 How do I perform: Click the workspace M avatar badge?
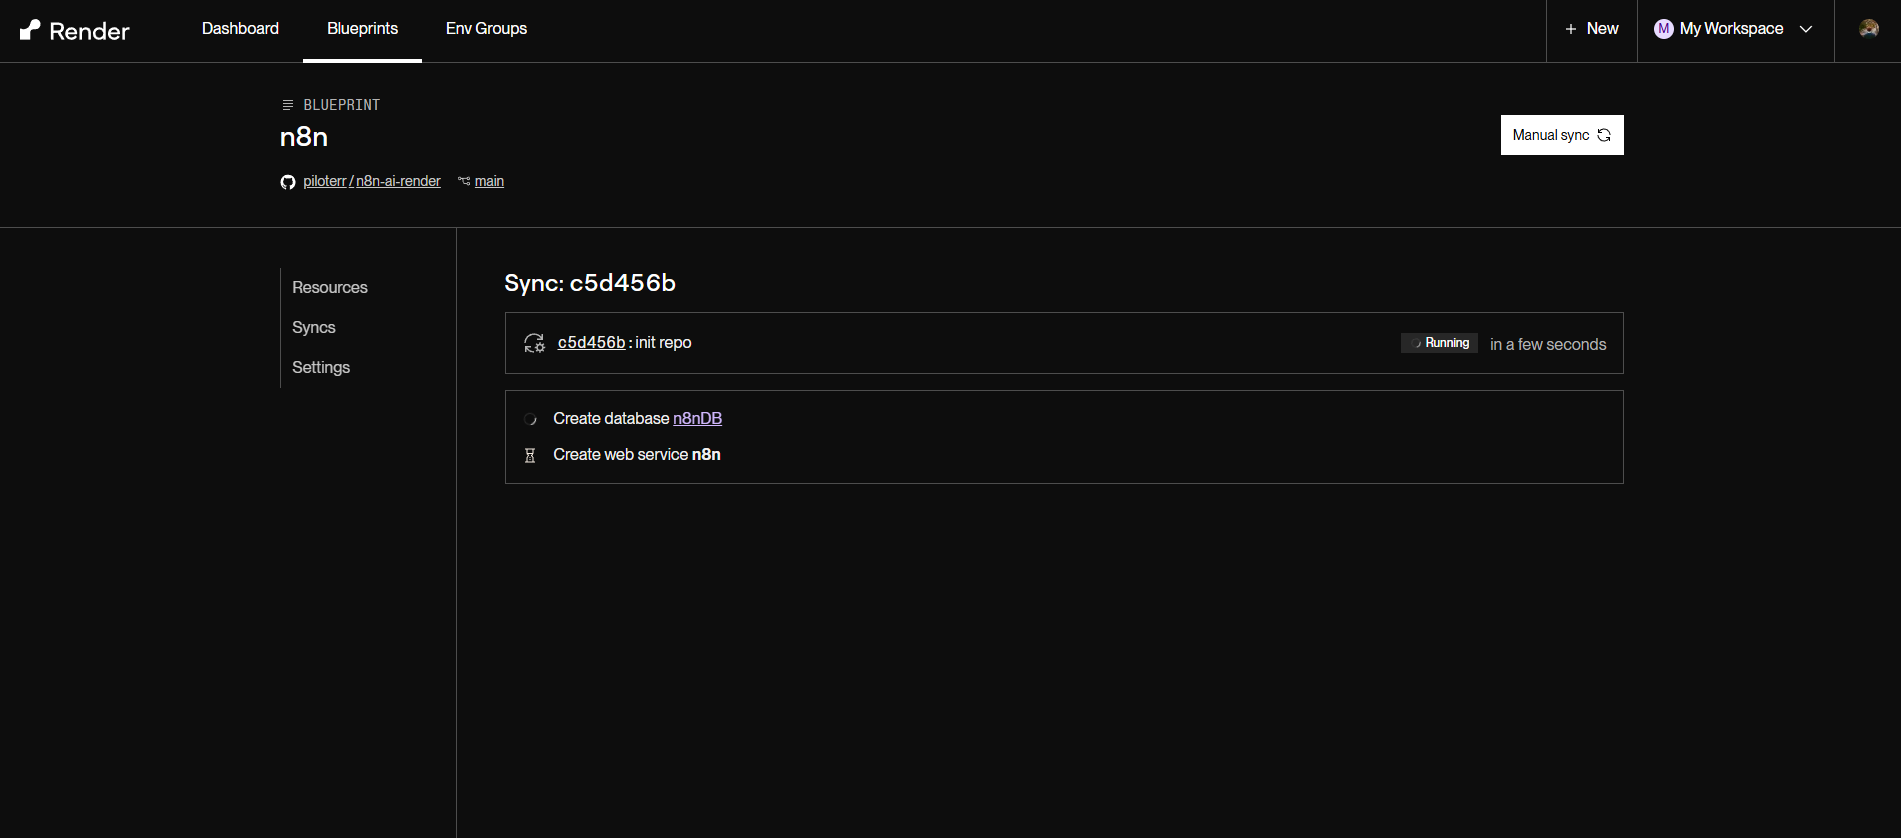click(1664, 29)
